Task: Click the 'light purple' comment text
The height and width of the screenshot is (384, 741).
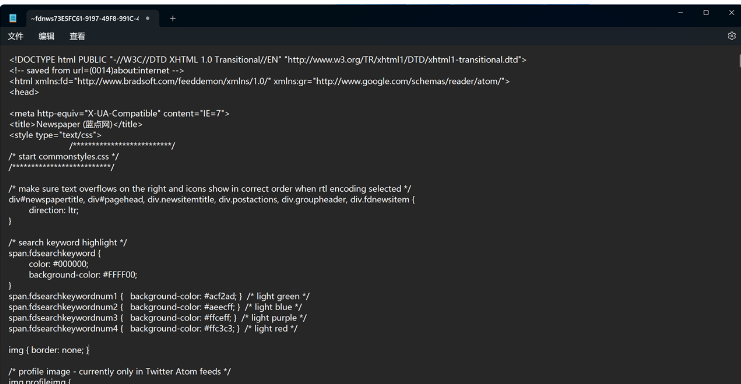Action: pos(274,318)
